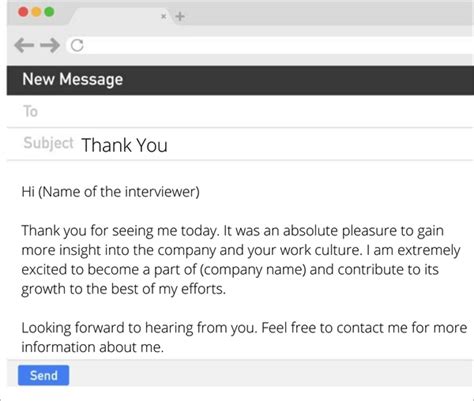
Task: Place cursor in the greeting line
Action: tap(110, 192)
